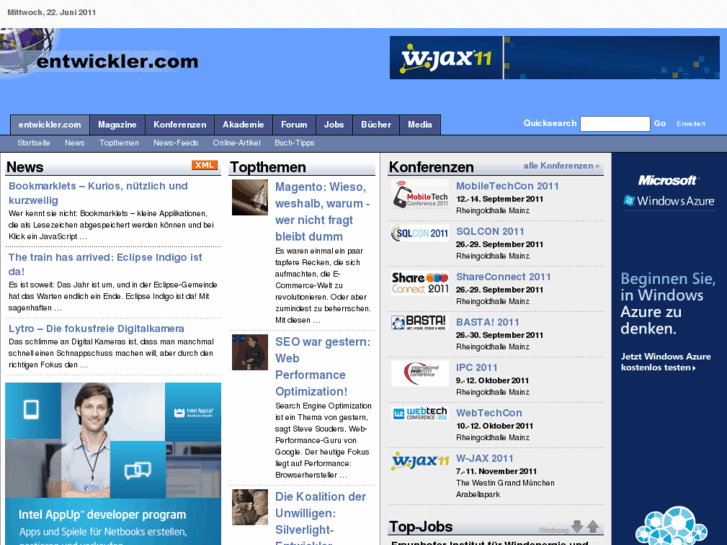
Task: Open the MobileTechCon 2011 link
Action: [507, 186]
